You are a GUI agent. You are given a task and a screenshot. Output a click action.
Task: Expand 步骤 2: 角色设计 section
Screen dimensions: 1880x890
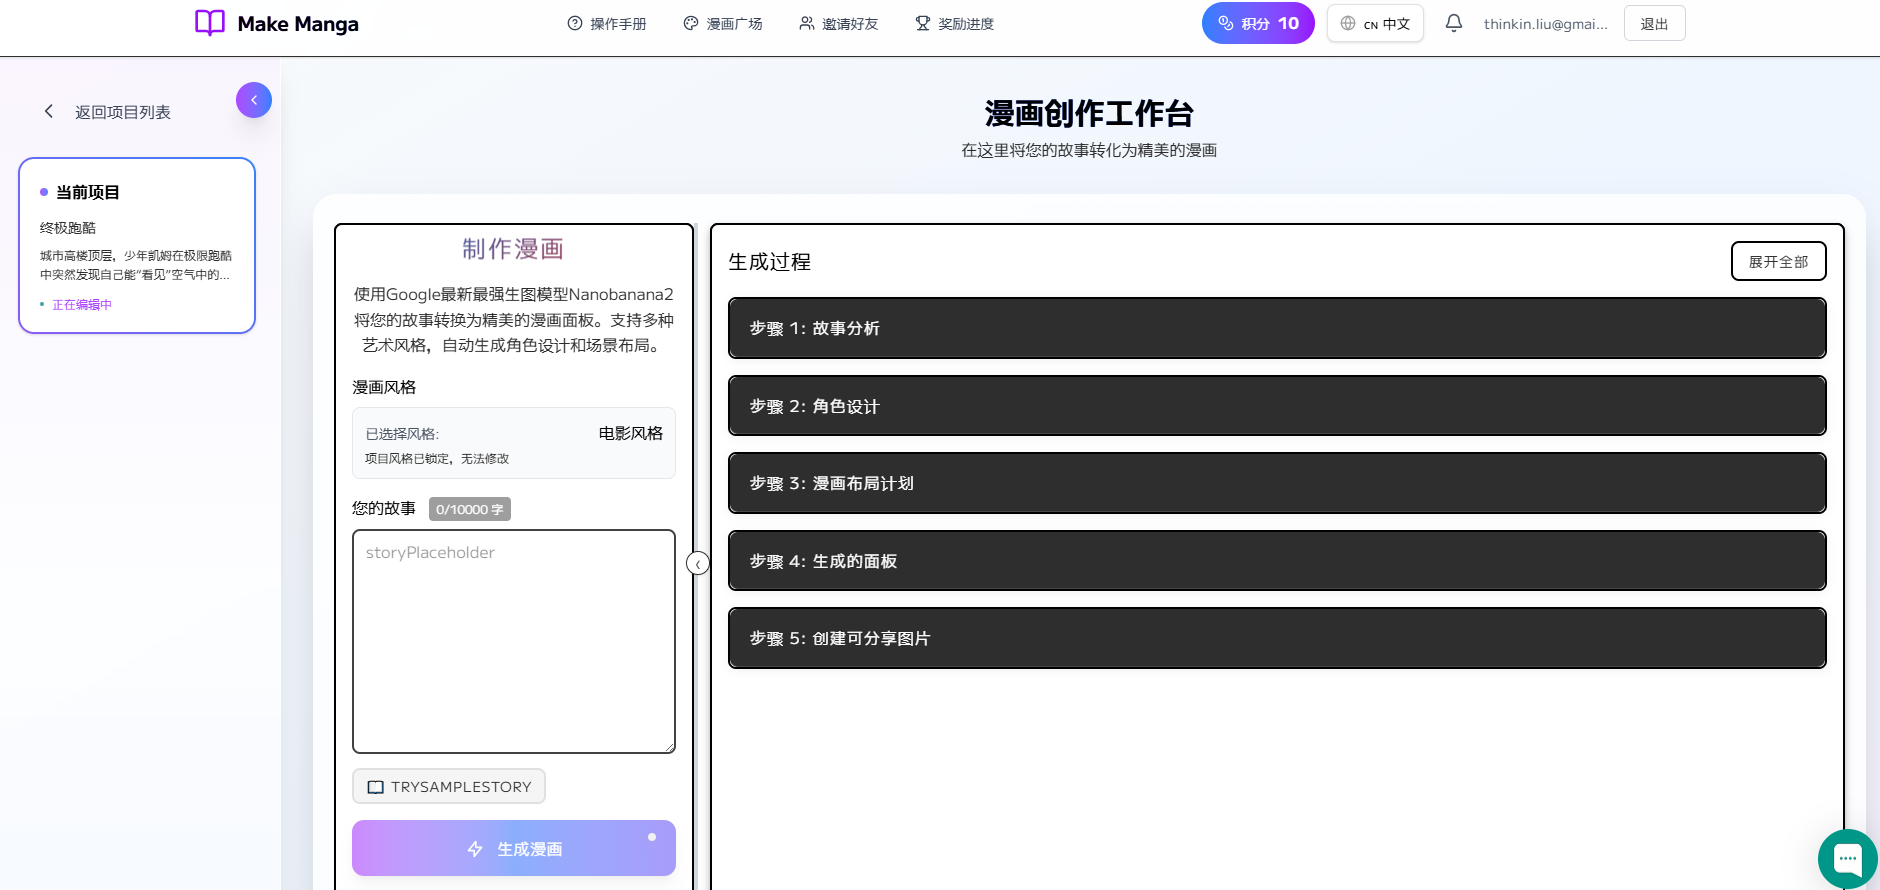(x=1276, y=406)
